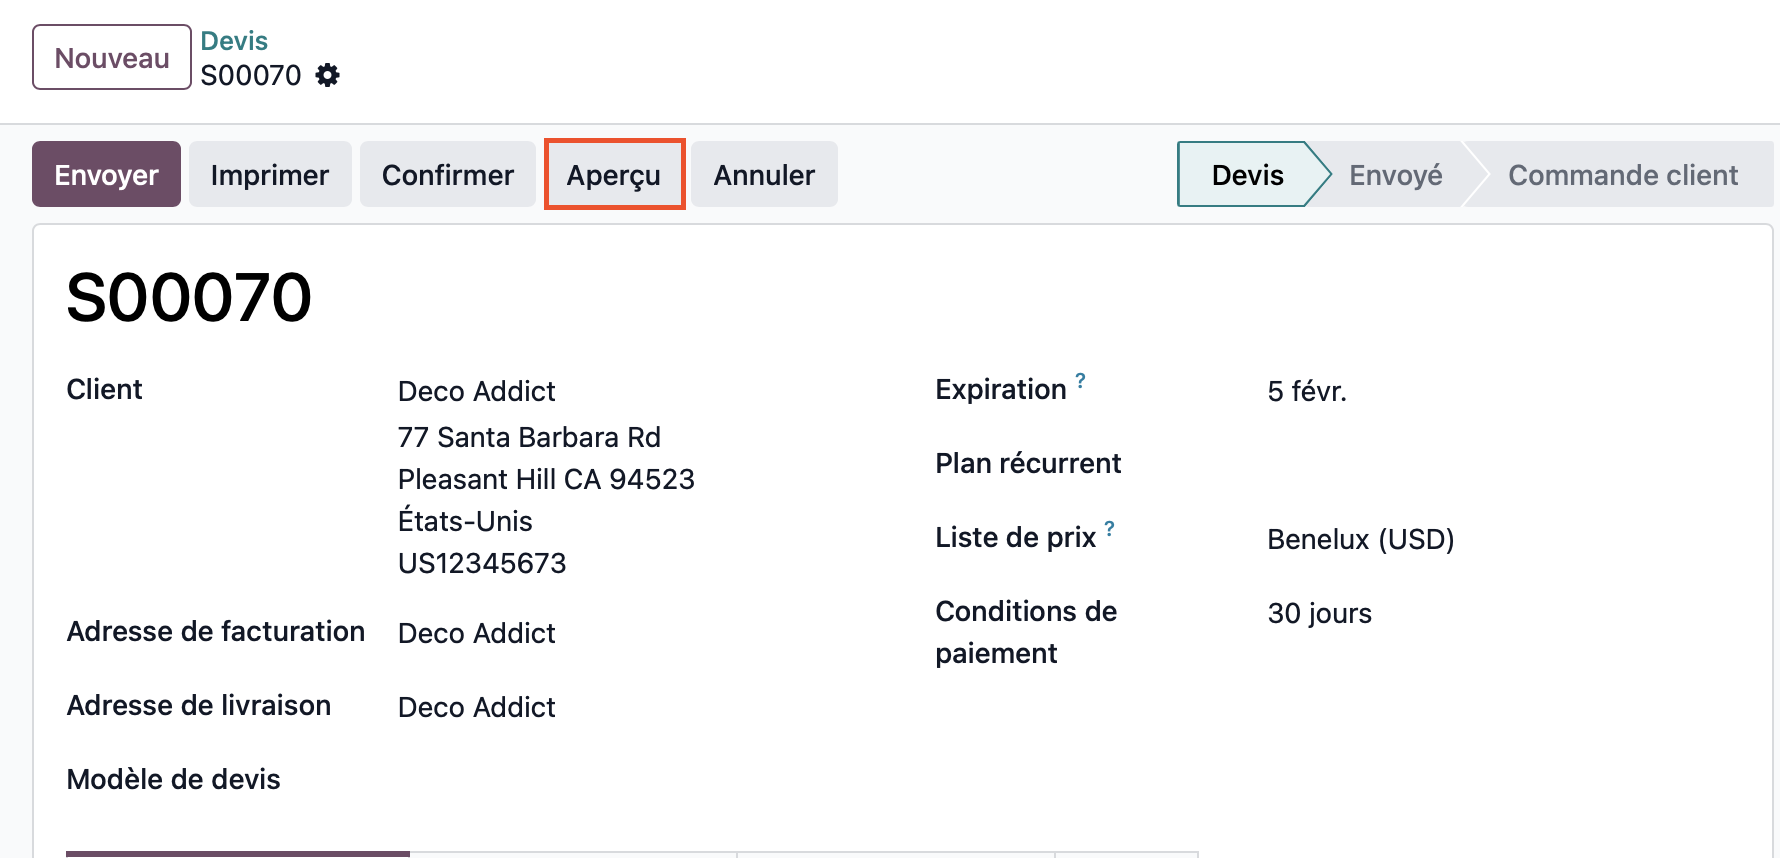Cancel the quotation with Annuler
Screen dimensions: 1780x858
(x=764, y=175)
